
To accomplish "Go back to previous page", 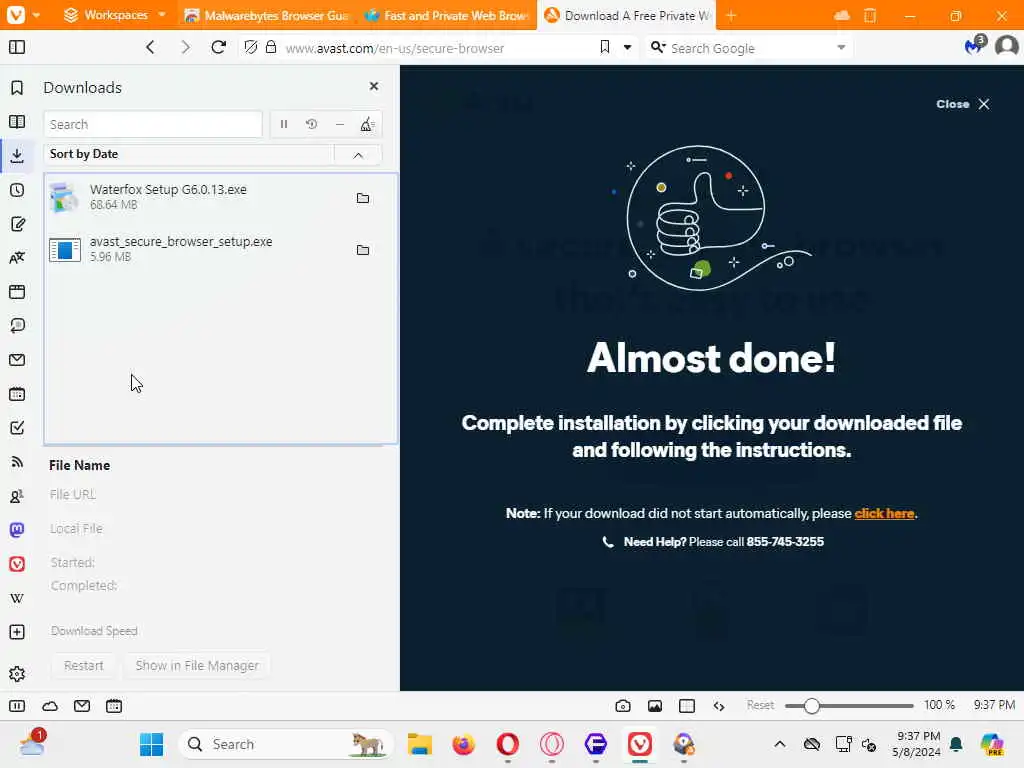I will tap(150, 47).
